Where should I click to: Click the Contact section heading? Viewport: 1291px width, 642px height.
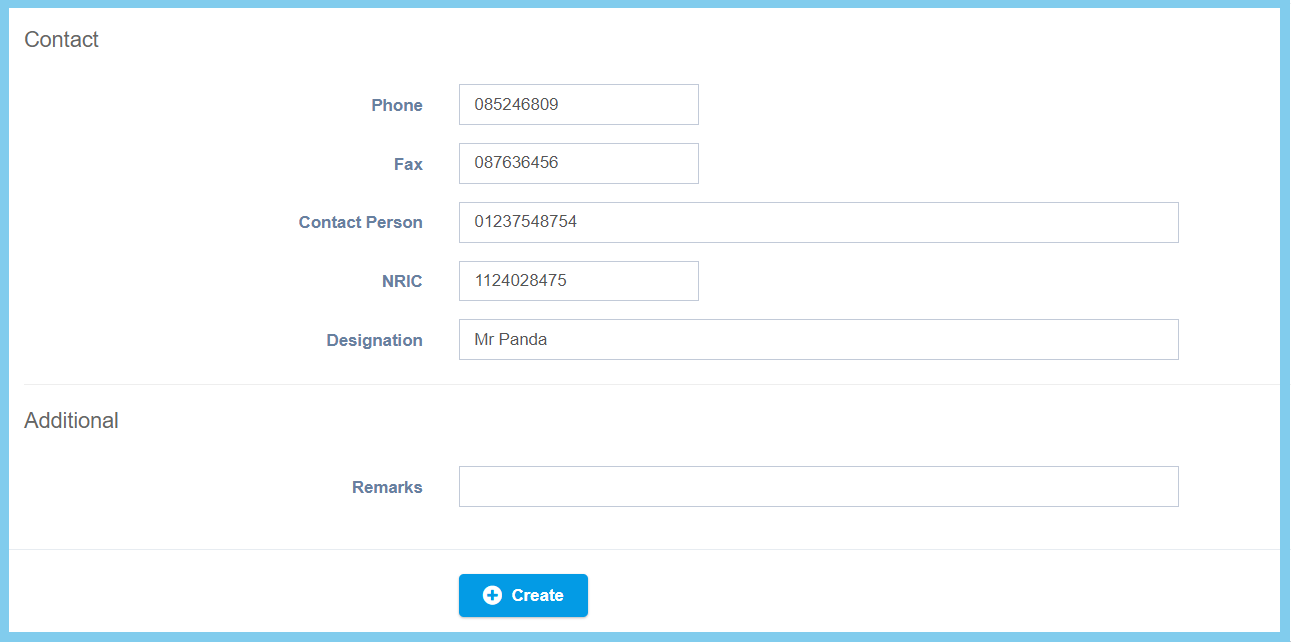coord(61,40)
